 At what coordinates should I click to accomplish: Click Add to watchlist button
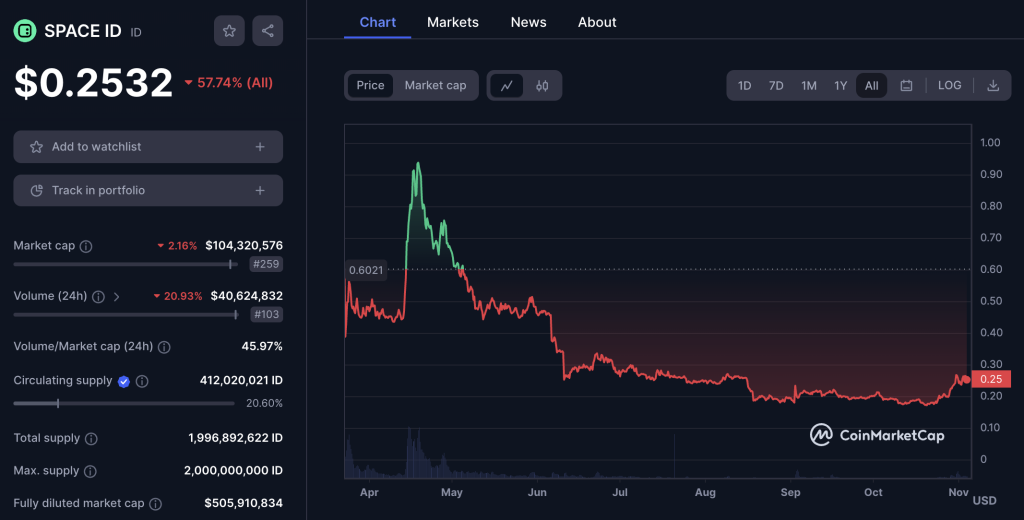click(148, 147)
